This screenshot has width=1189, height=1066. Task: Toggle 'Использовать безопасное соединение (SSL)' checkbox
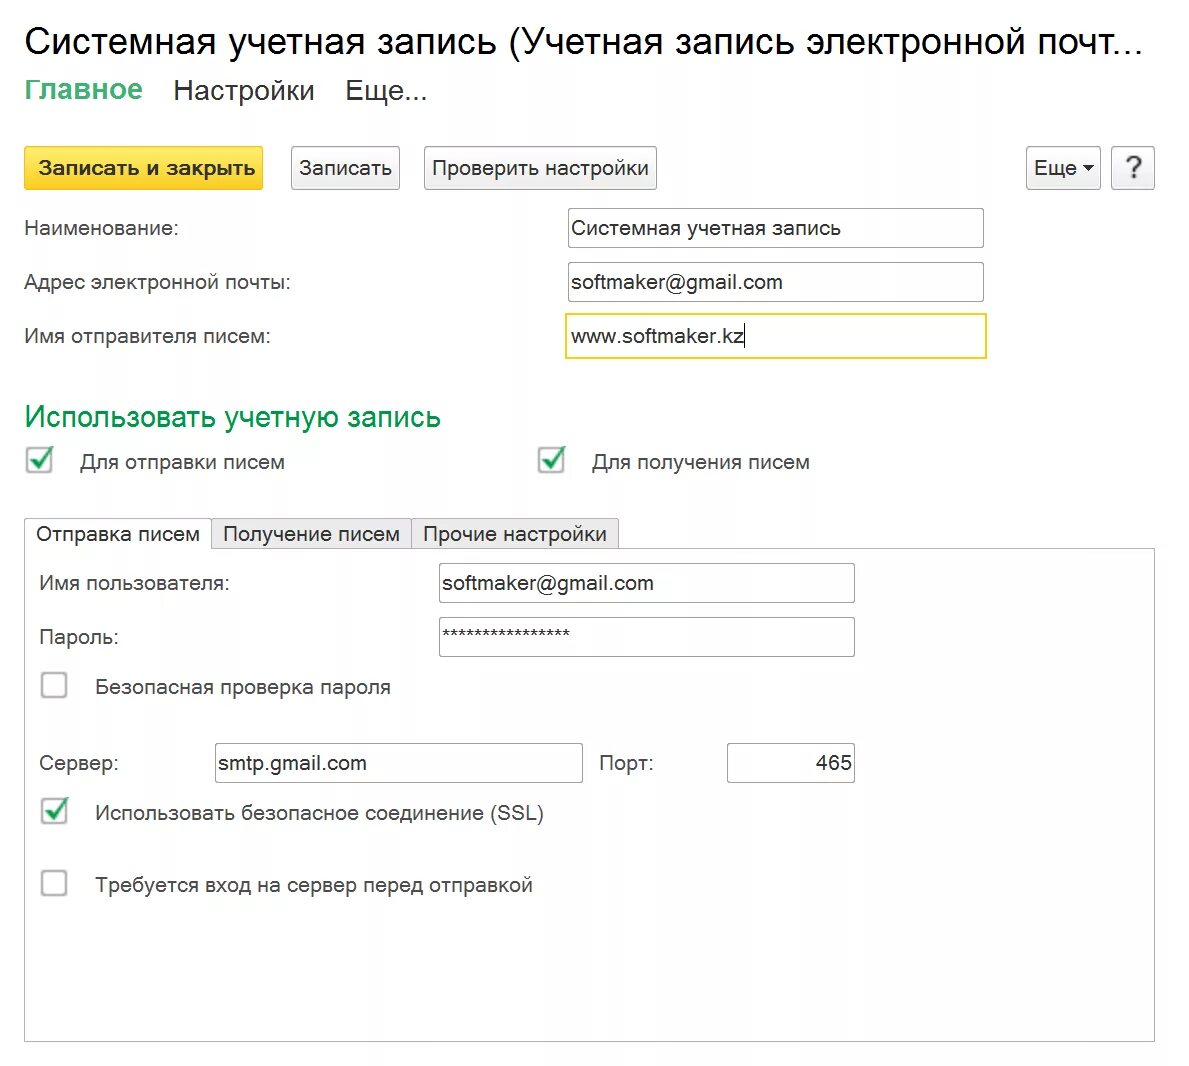54,811
